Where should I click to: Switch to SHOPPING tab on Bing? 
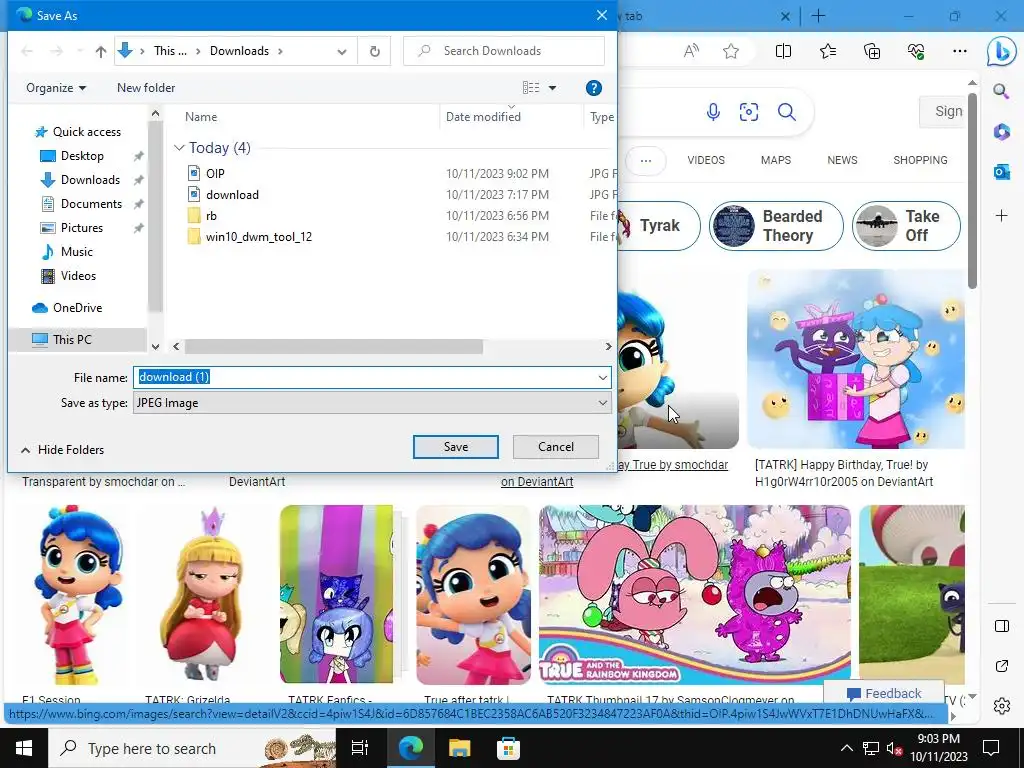click(x=920, y=160)
